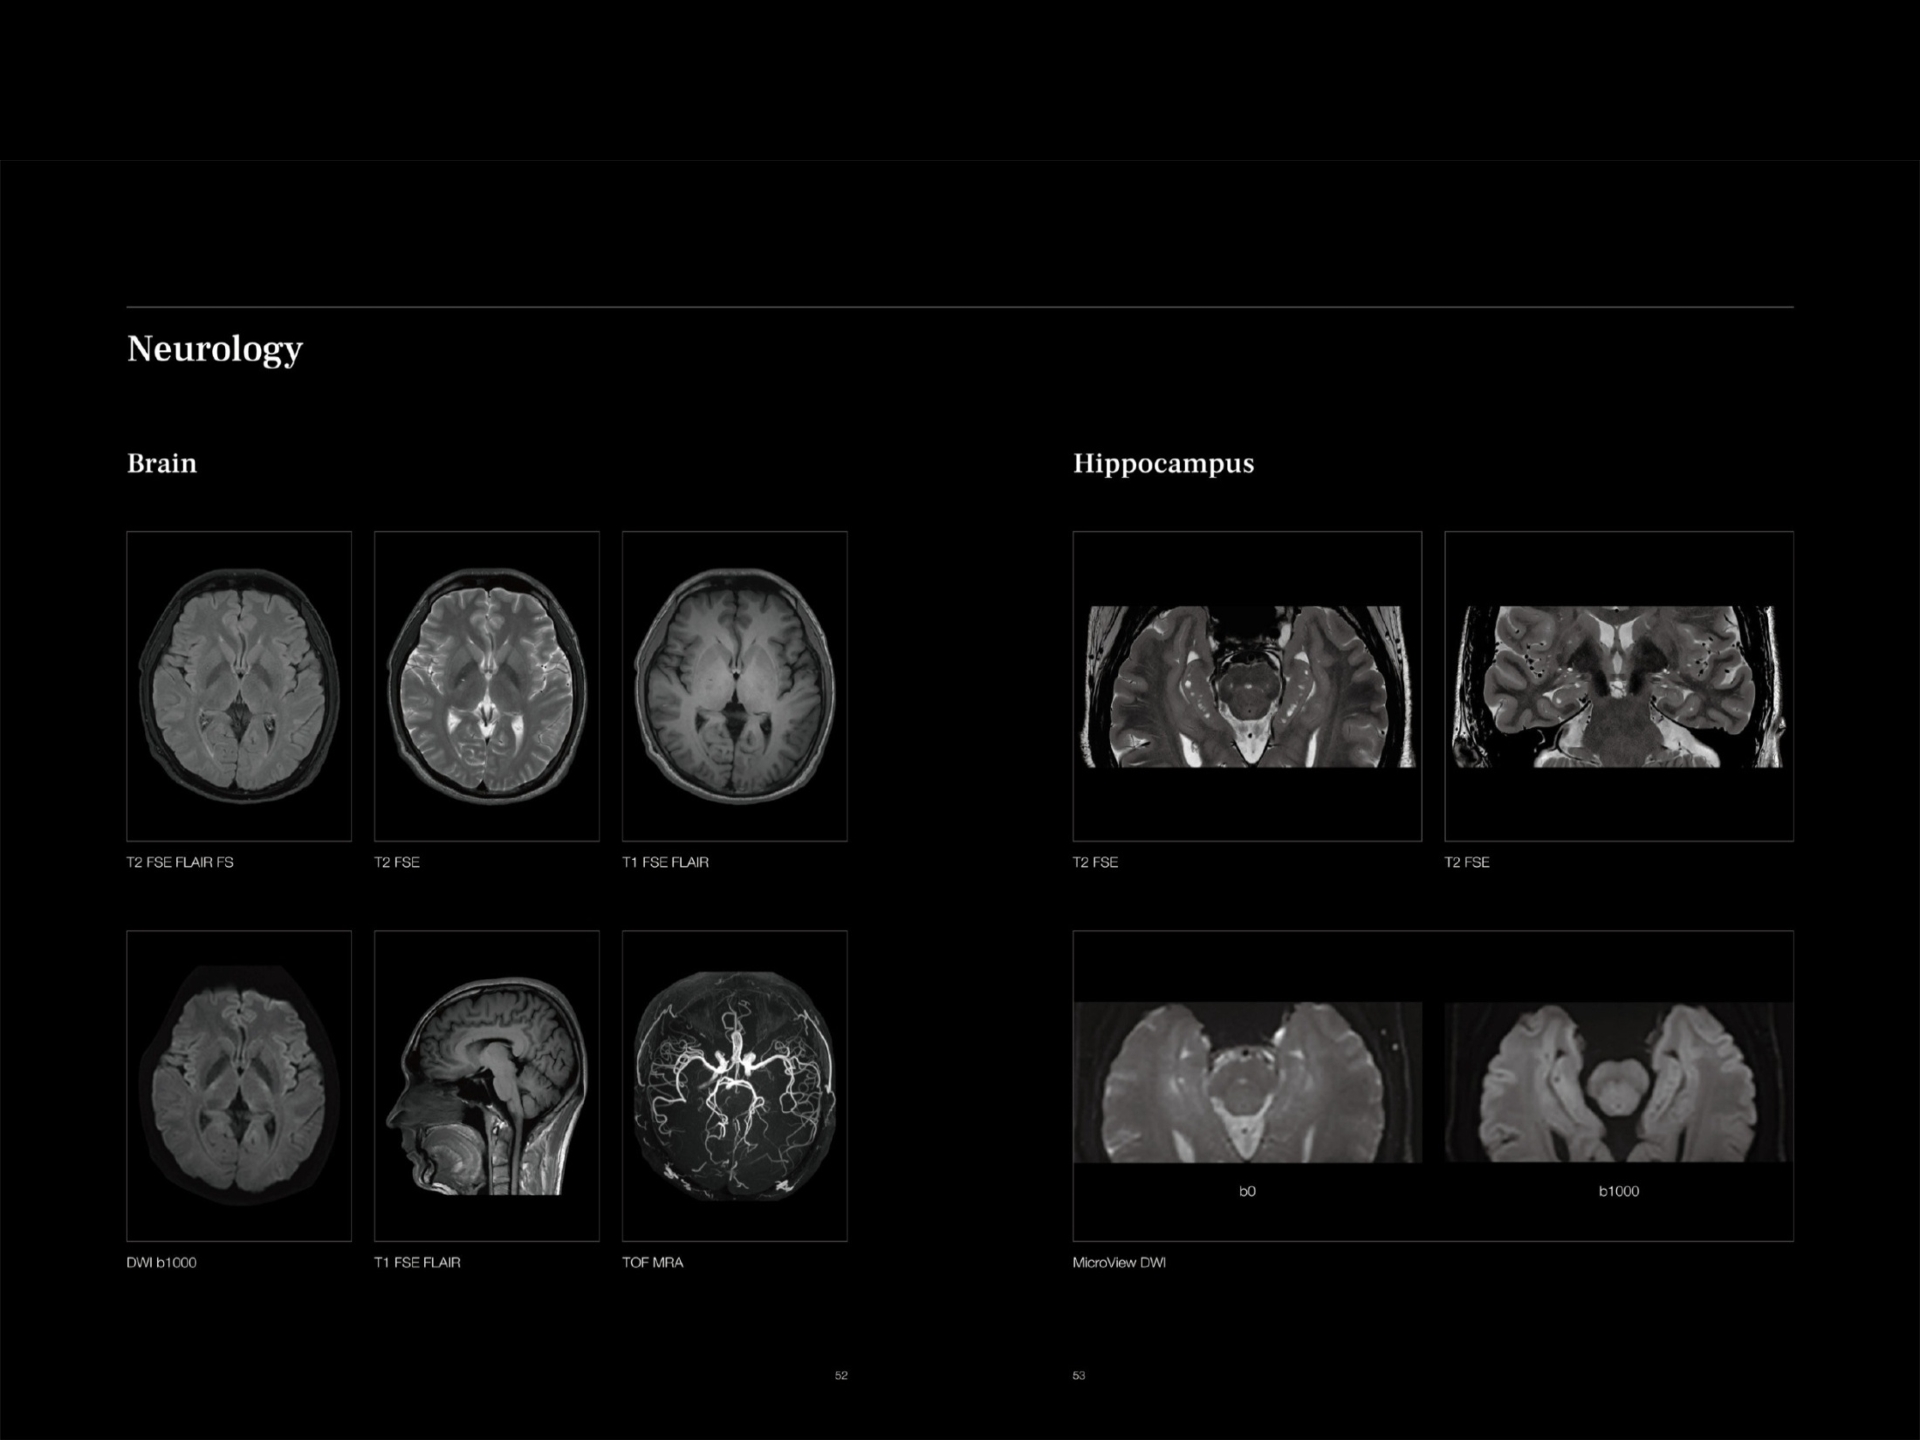Select the coronal T2 FSE hippocampus image
This screenshot has height=1440, width=1920.
(x=1618, y=686)
